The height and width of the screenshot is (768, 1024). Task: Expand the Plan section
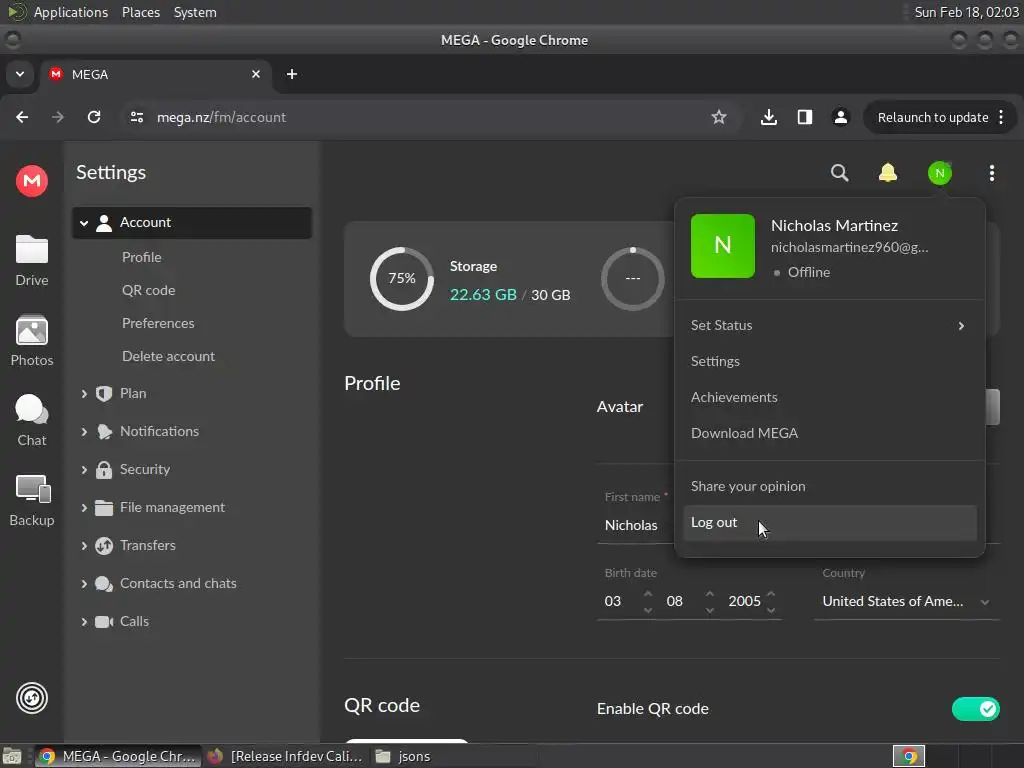click(84, 394)
